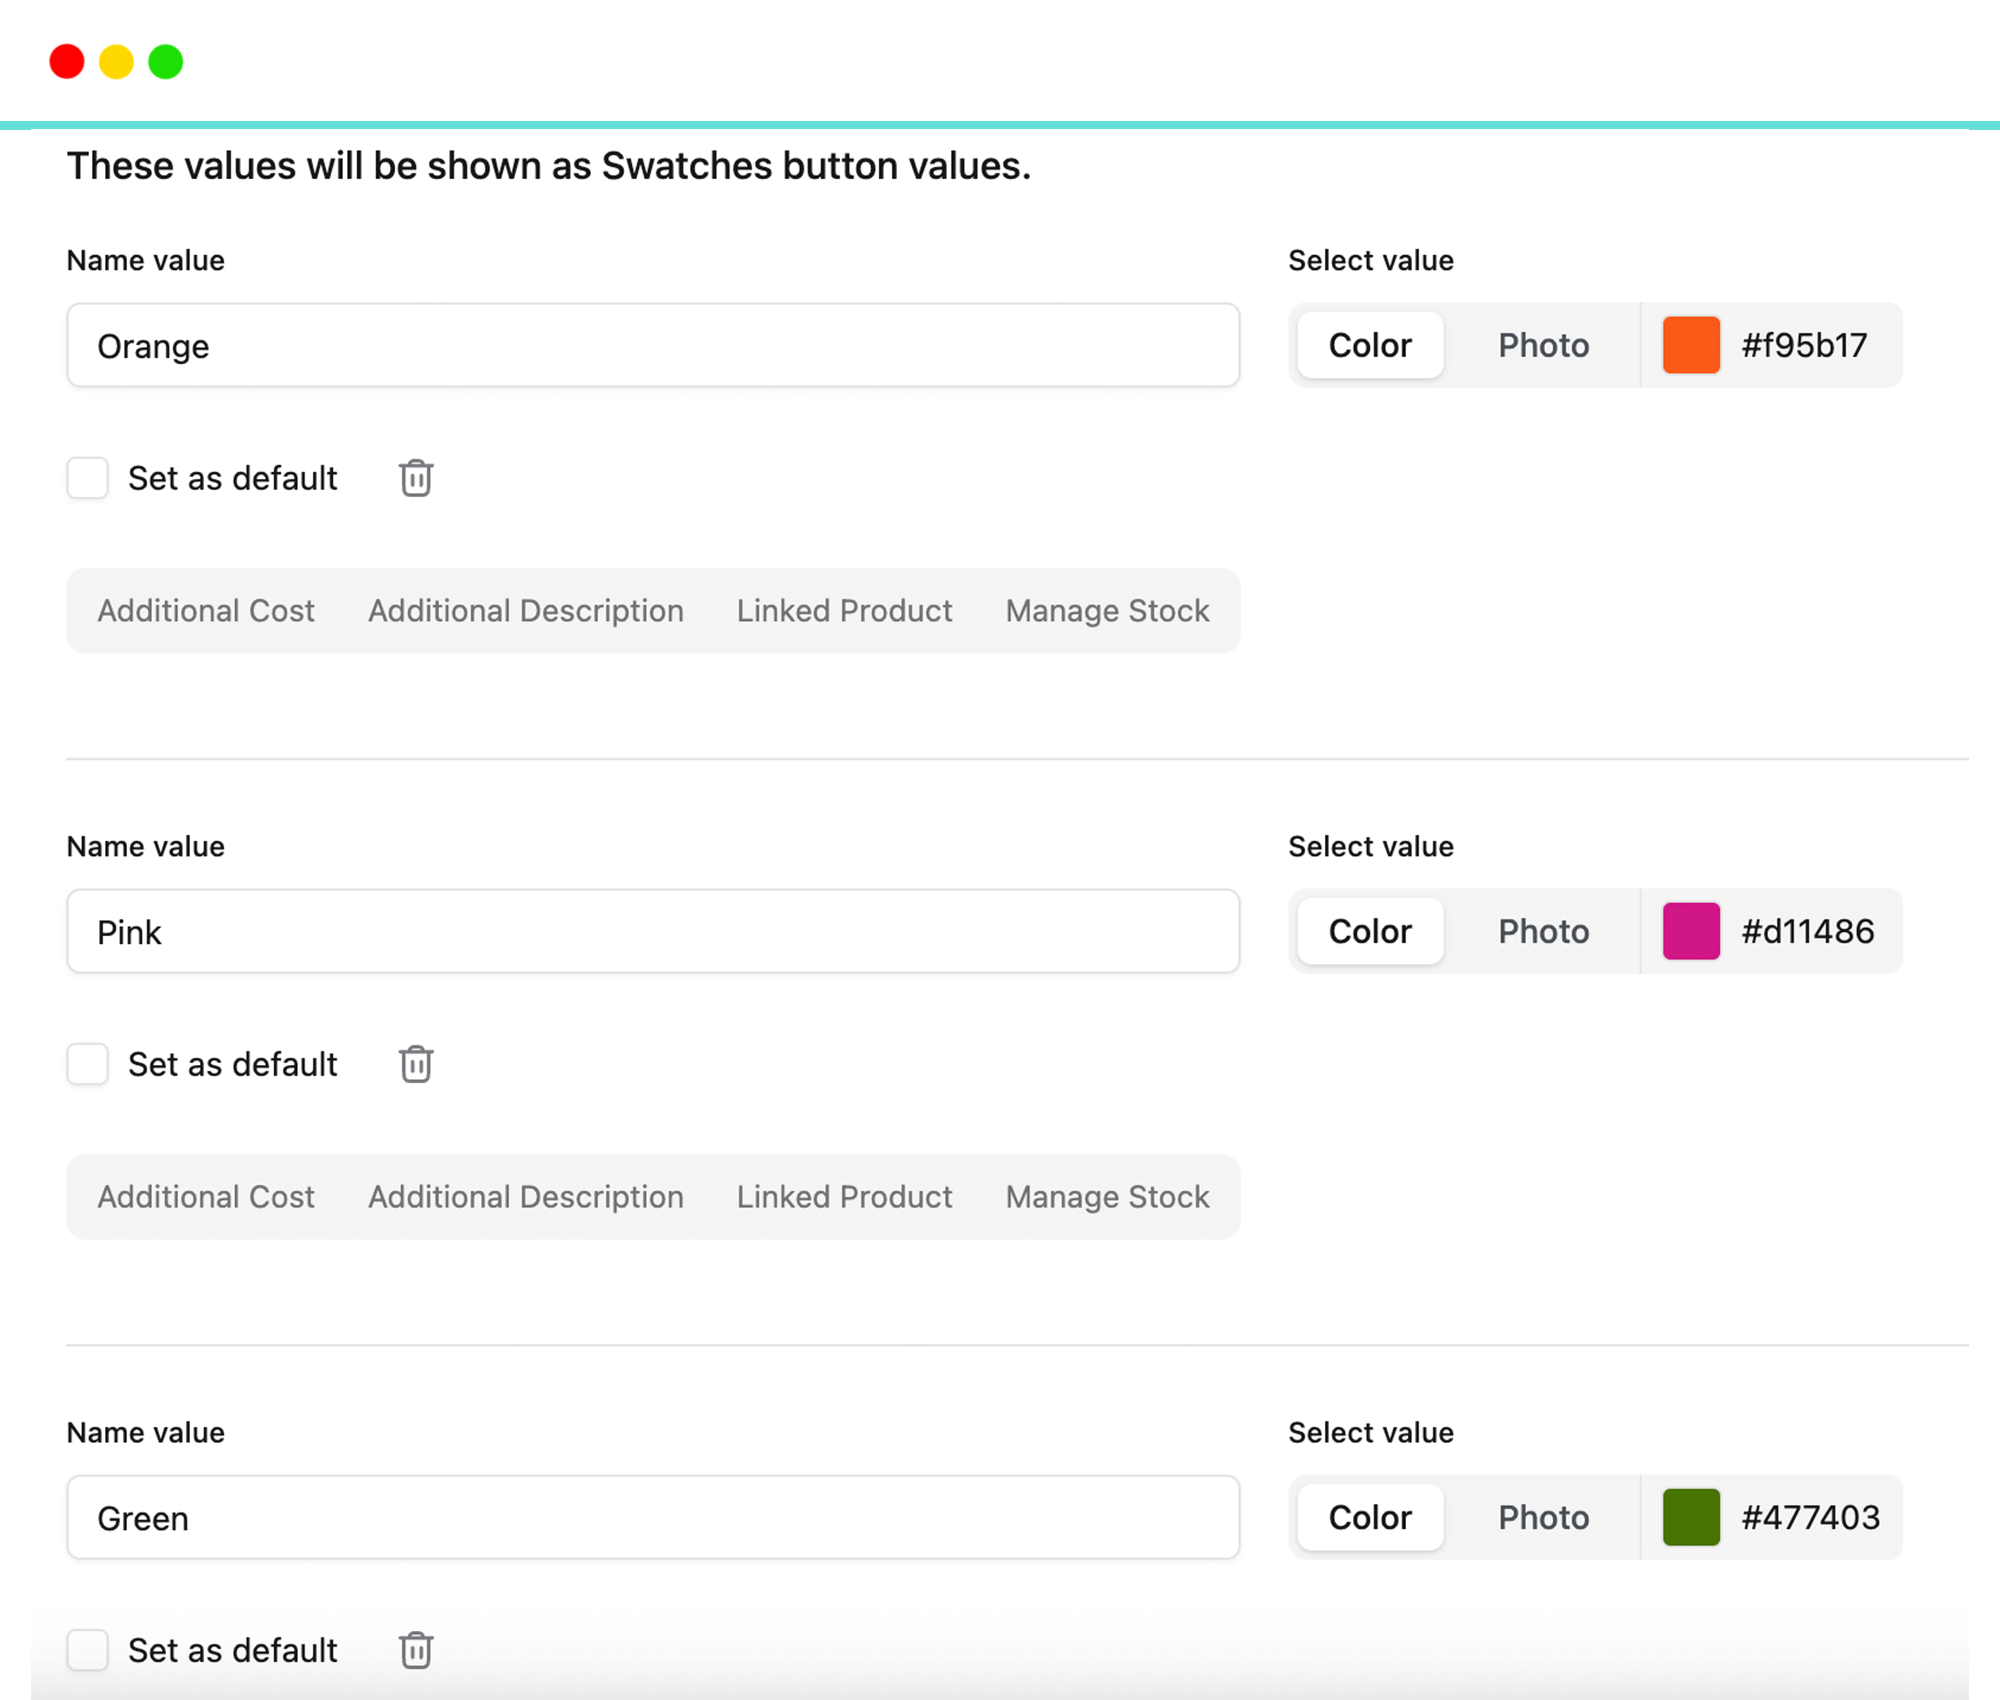Viewport: 2000px width, 1700px height.
Task: Click the orange #f95b17 color swatch
Action: [x=1691, y=345]
